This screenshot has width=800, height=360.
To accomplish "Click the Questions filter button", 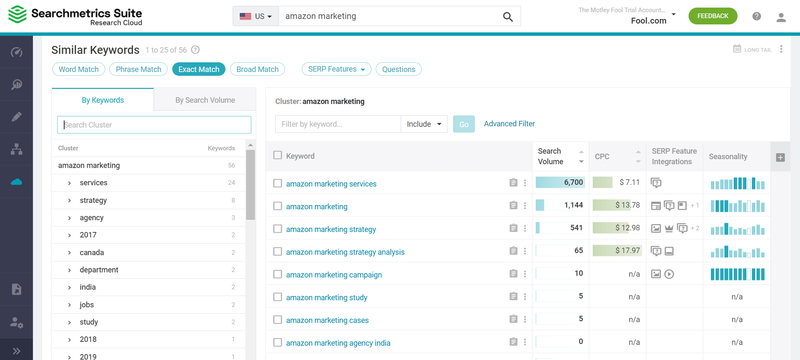I will point(398,69).
